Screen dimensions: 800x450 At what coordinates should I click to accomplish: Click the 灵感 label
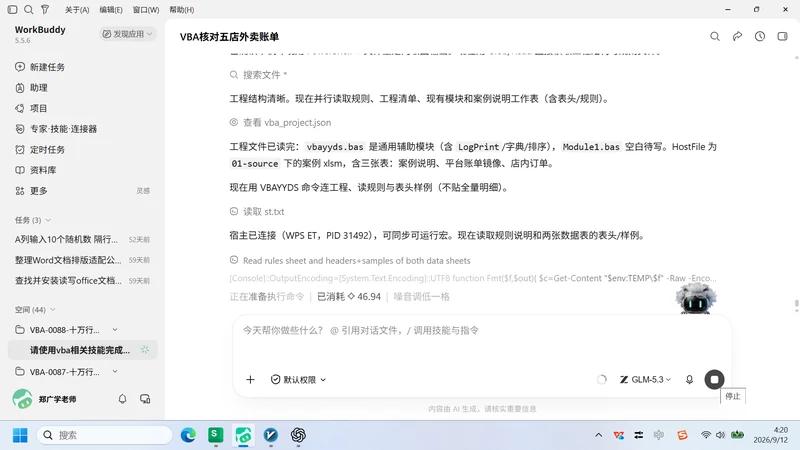tap(143, 191)
